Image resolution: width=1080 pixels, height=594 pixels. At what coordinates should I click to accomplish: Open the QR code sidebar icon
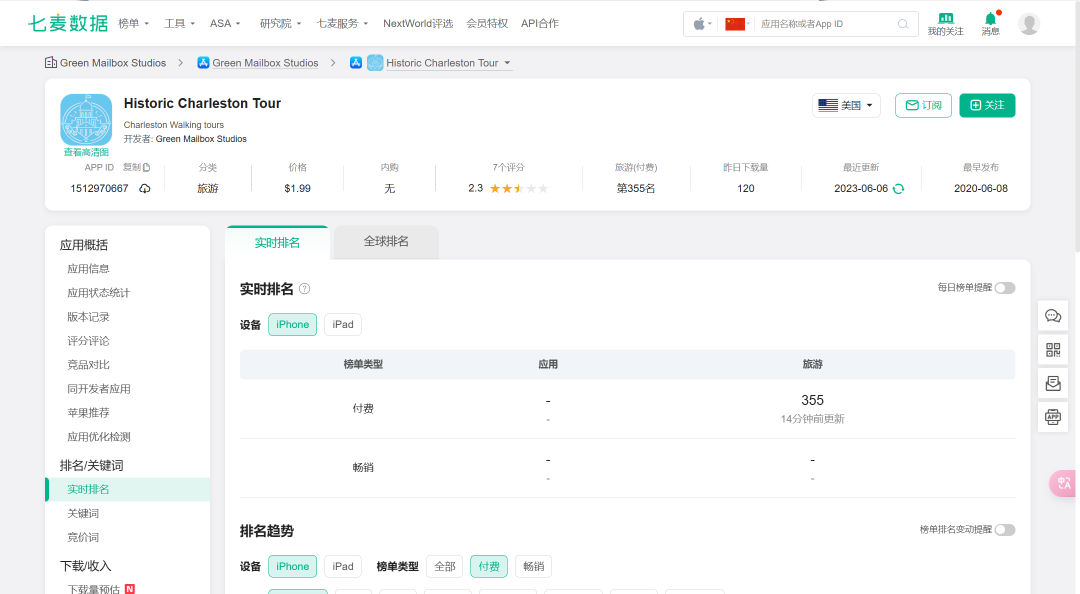tap(1053, 349)
